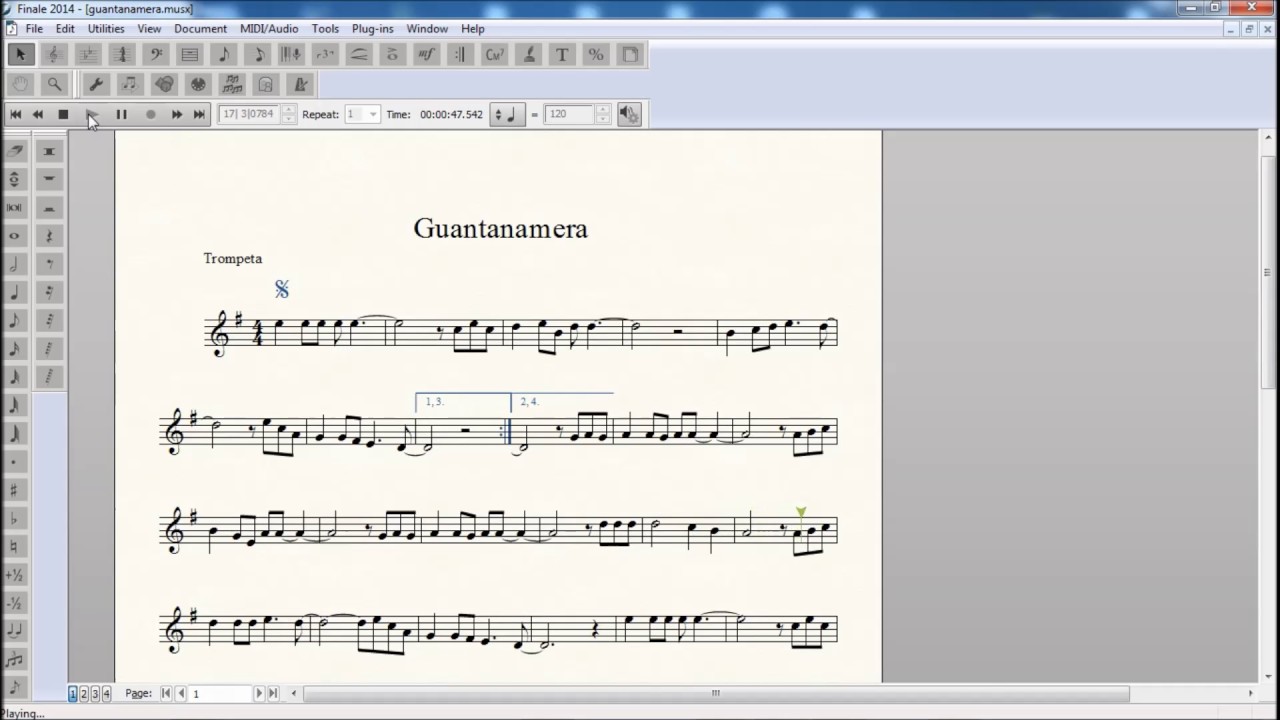Viewport: 1280px width, 720px height.
Task: Open the Repeat count dropdown
Action: click(373, 114)
